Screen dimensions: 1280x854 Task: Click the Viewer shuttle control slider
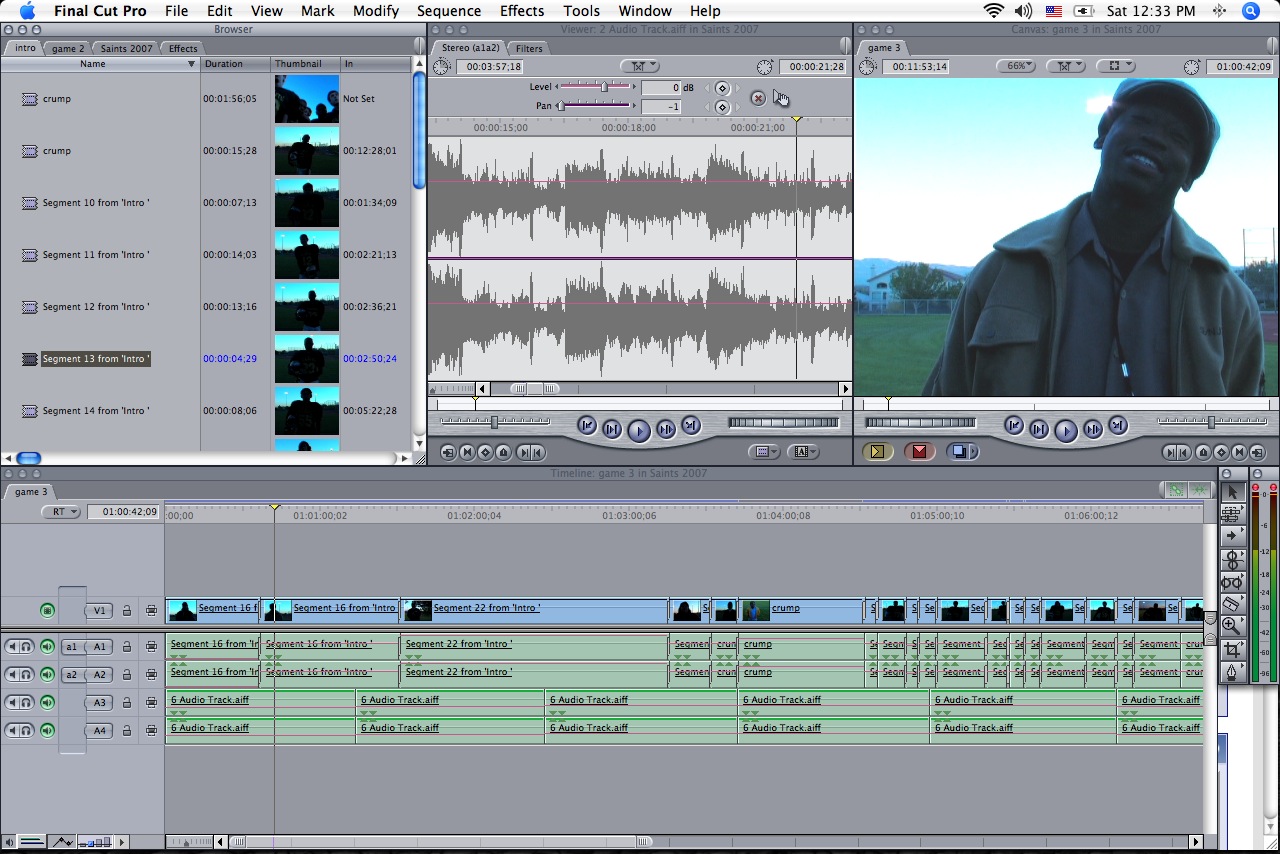[495, 422]
